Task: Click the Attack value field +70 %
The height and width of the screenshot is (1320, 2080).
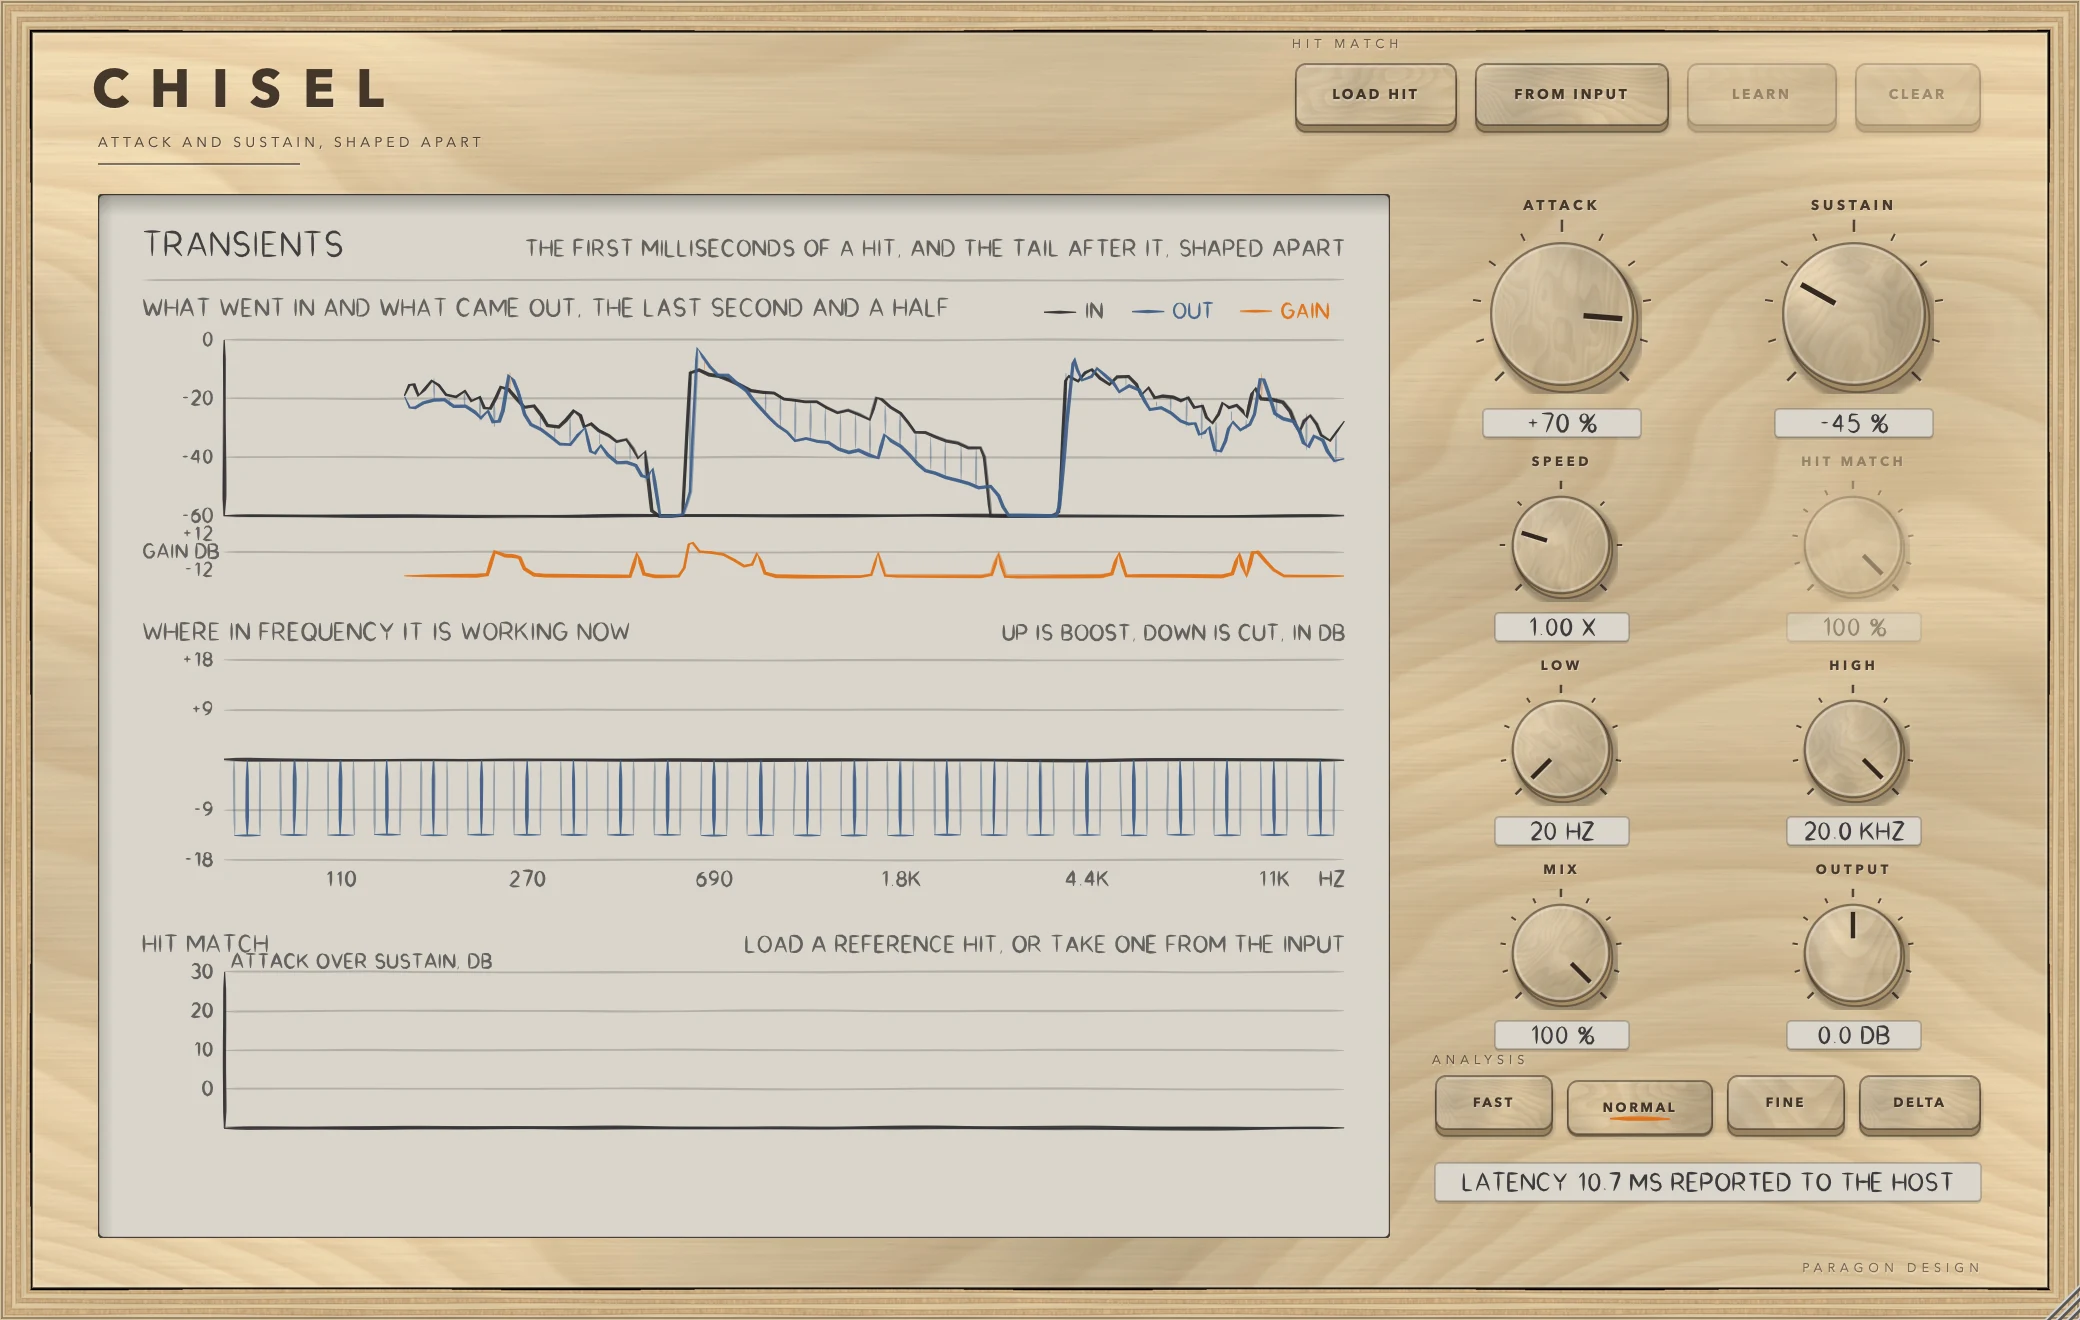Action: click(1561, 423)
